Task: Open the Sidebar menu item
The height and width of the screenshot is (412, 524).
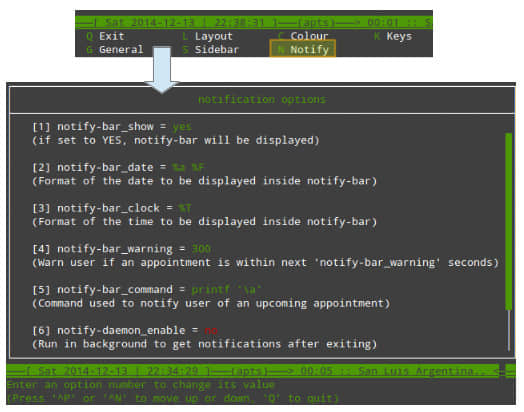Action: coord(211,50)
